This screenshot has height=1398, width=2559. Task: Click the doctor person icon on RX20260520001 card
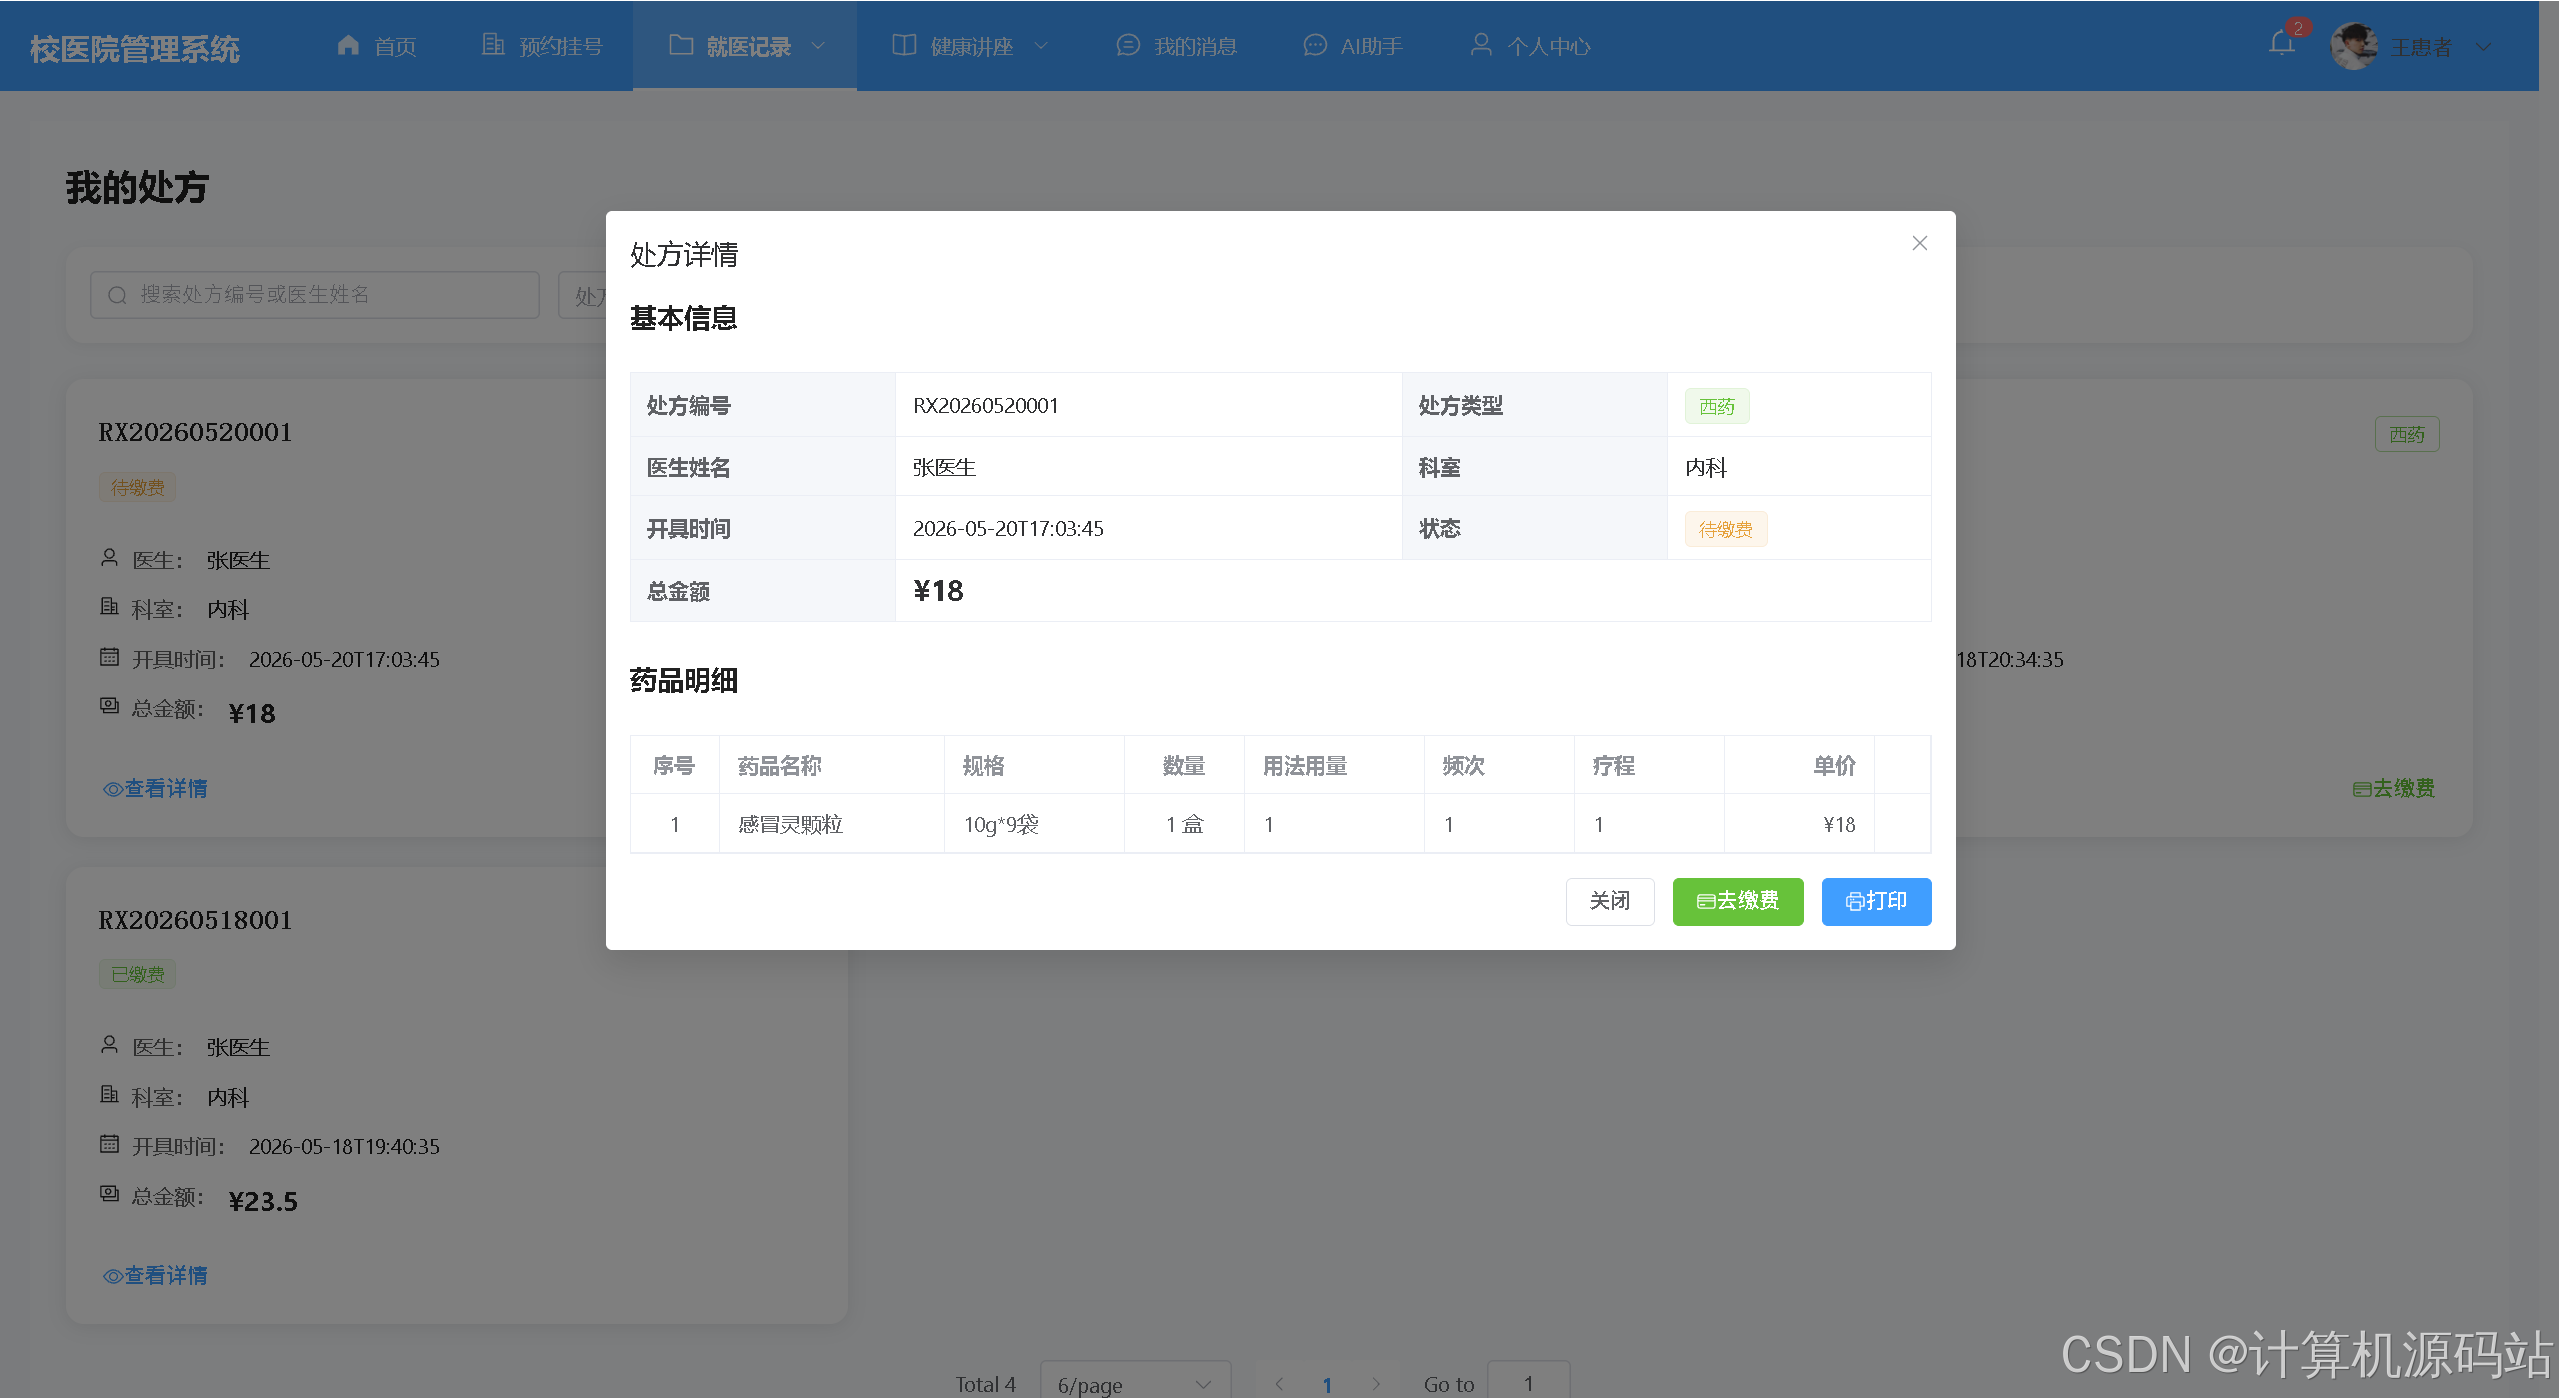coord(110,557)
